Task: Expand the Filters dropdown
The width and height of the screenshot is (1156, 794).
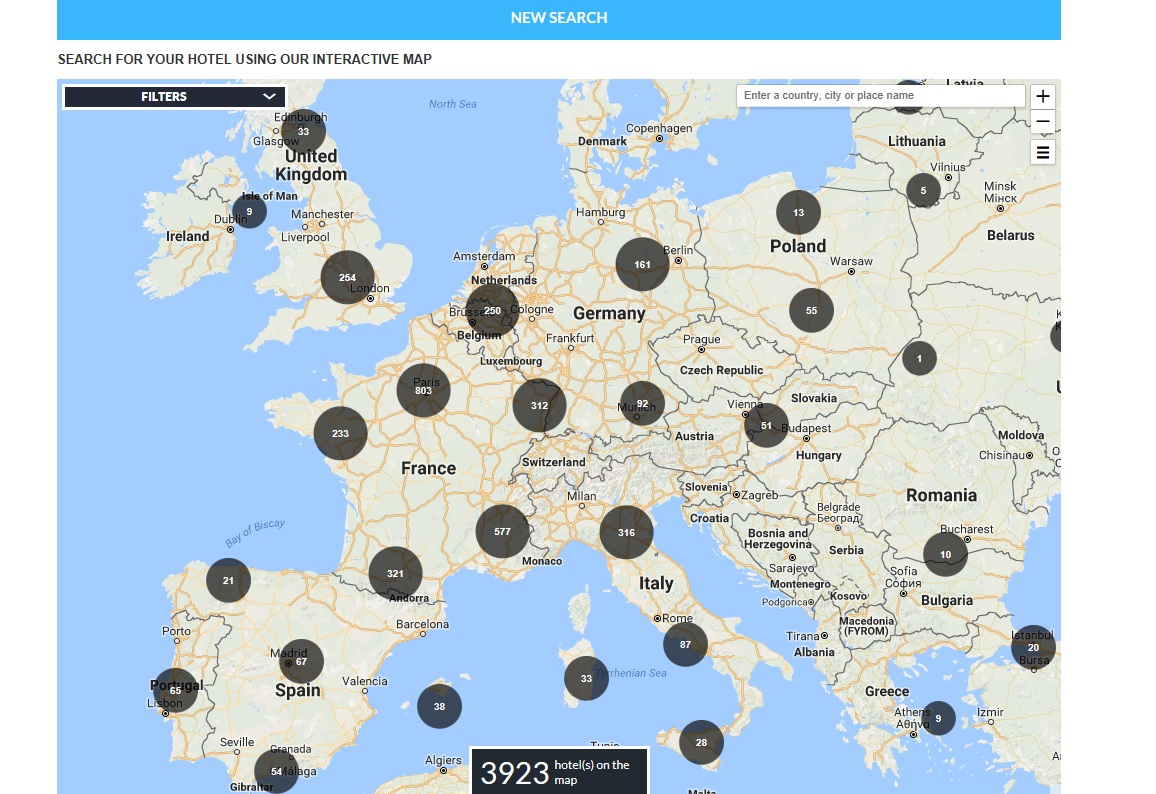Action: click(174, 97)
